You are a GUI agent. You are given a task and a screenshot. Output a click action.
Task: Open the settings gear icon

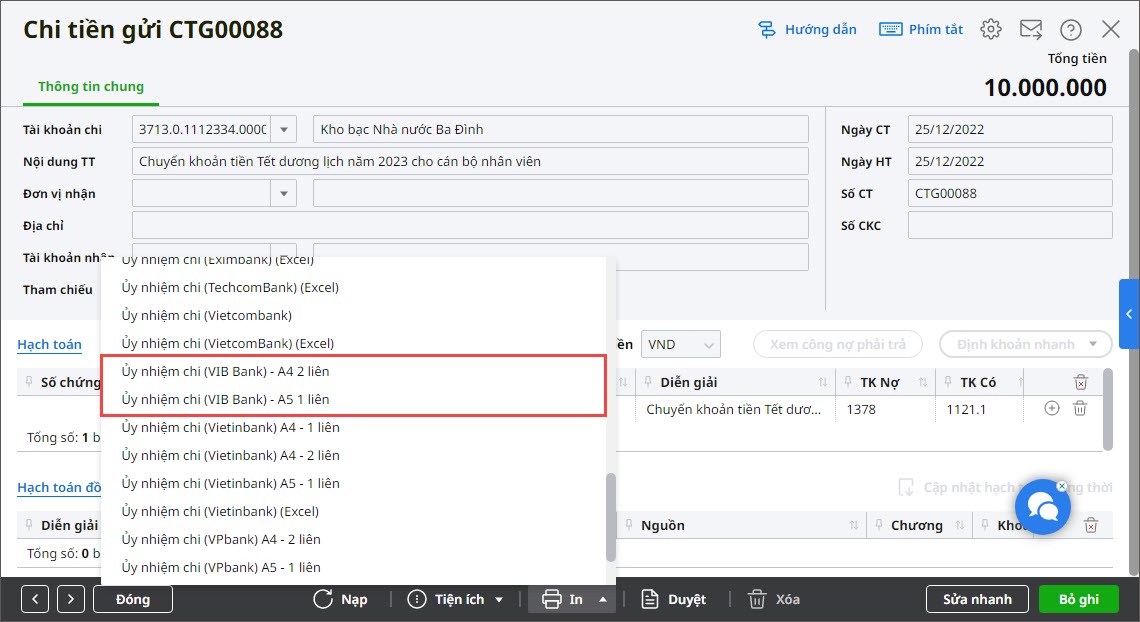tap(990, 29)
